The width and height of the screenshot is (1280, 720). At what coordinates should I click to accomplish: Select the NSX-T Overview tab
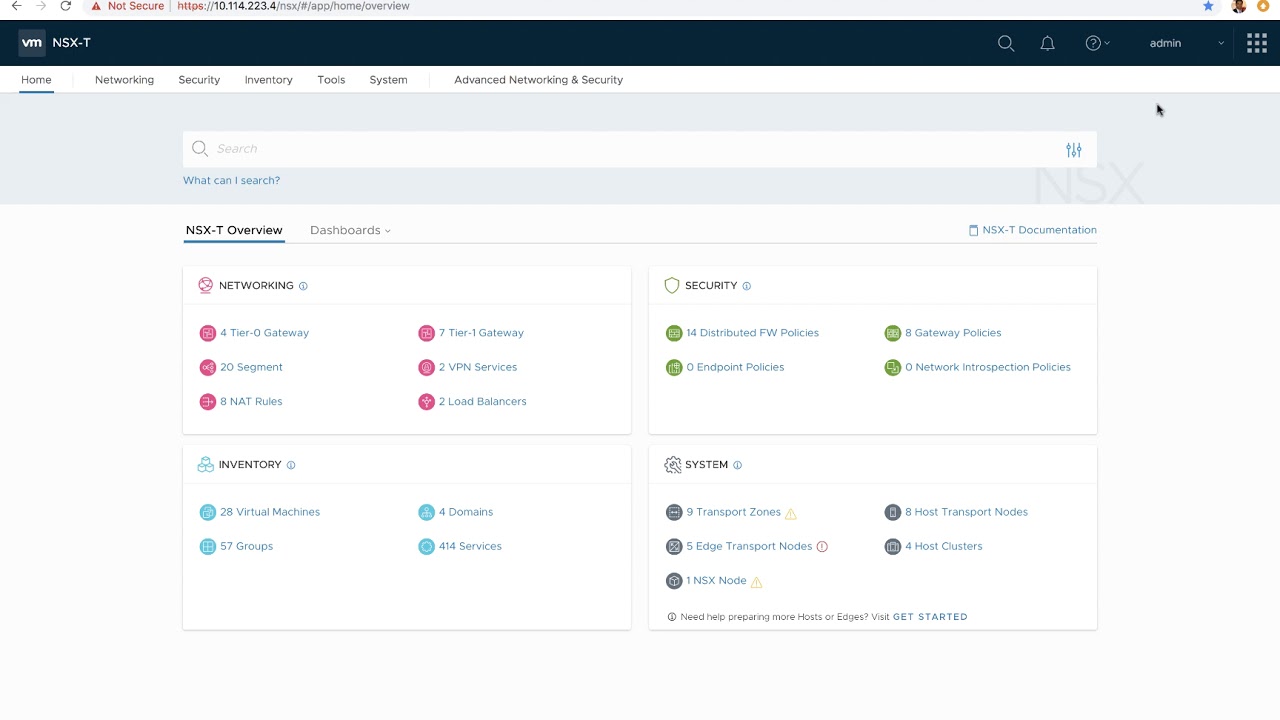[x=234, y=230]
